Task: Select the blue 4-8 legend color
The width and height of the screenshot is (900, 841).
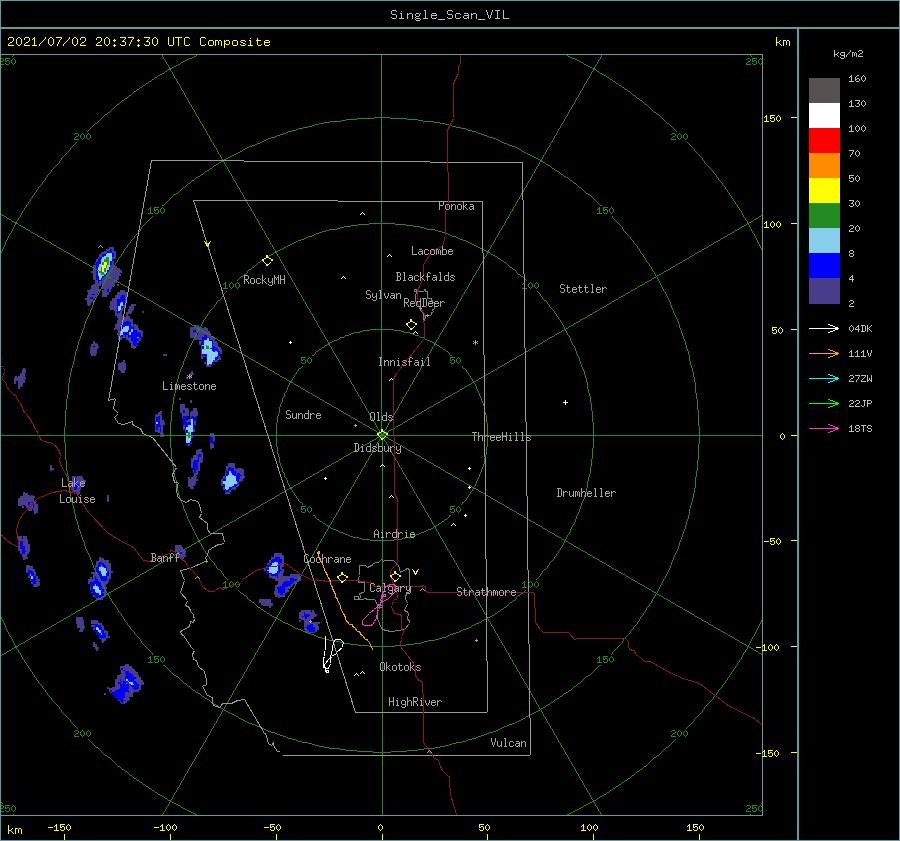Action: coord(824,266)
